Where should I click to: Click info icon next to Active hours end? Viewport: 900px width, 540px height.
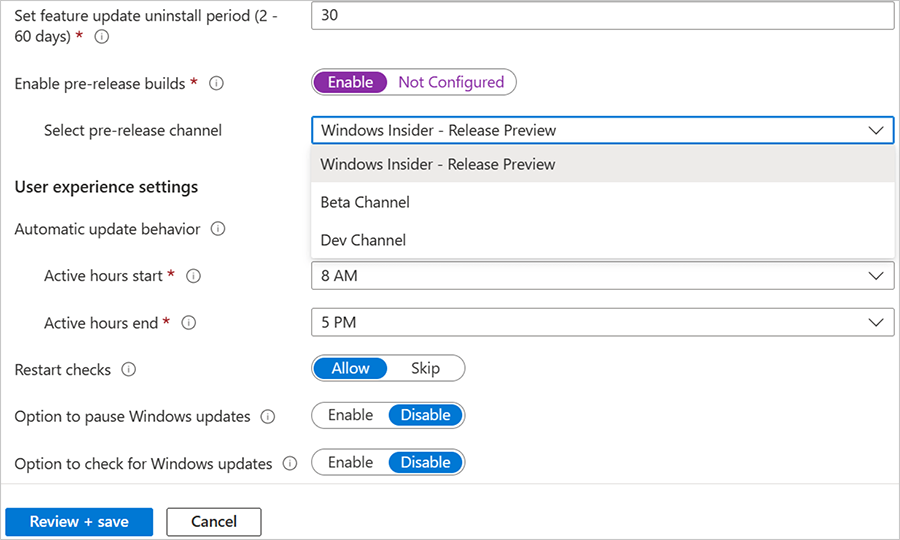pos(188,323)
